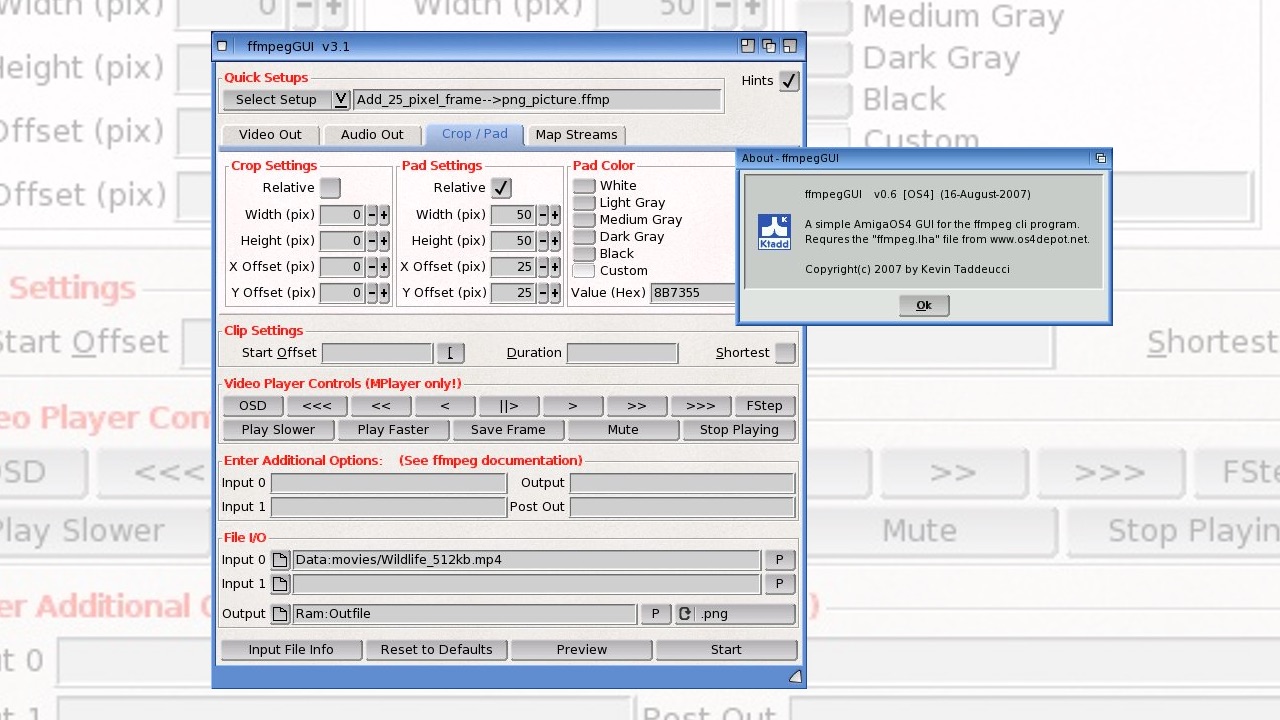Viewport: 1280px width, 720px height.
Task: Click the Play Faster button
Action: pos(393,430)
